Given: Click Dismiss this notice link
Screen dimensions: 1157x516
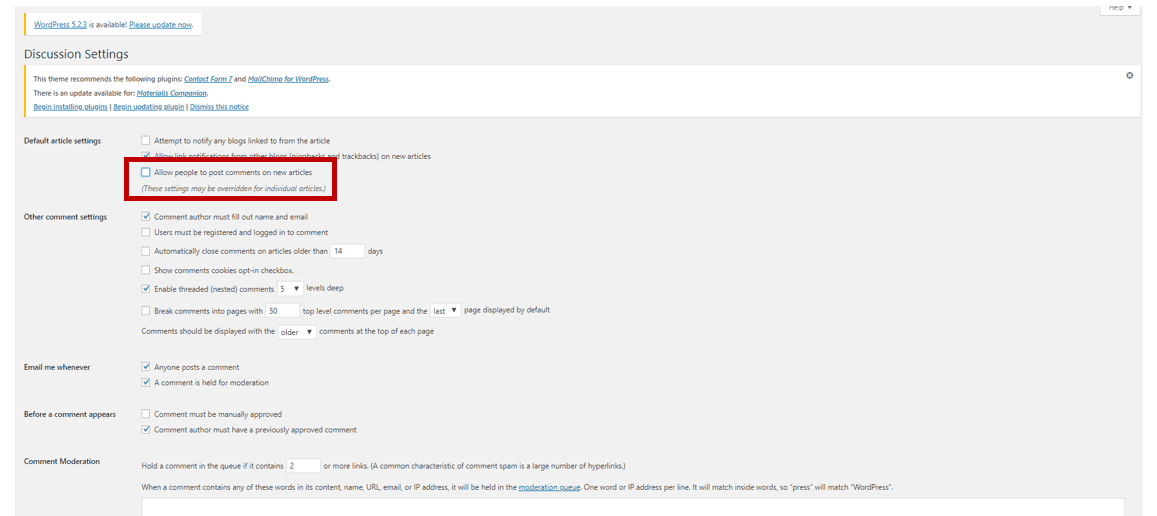Looking at the screenshot, I should [219, 107].
